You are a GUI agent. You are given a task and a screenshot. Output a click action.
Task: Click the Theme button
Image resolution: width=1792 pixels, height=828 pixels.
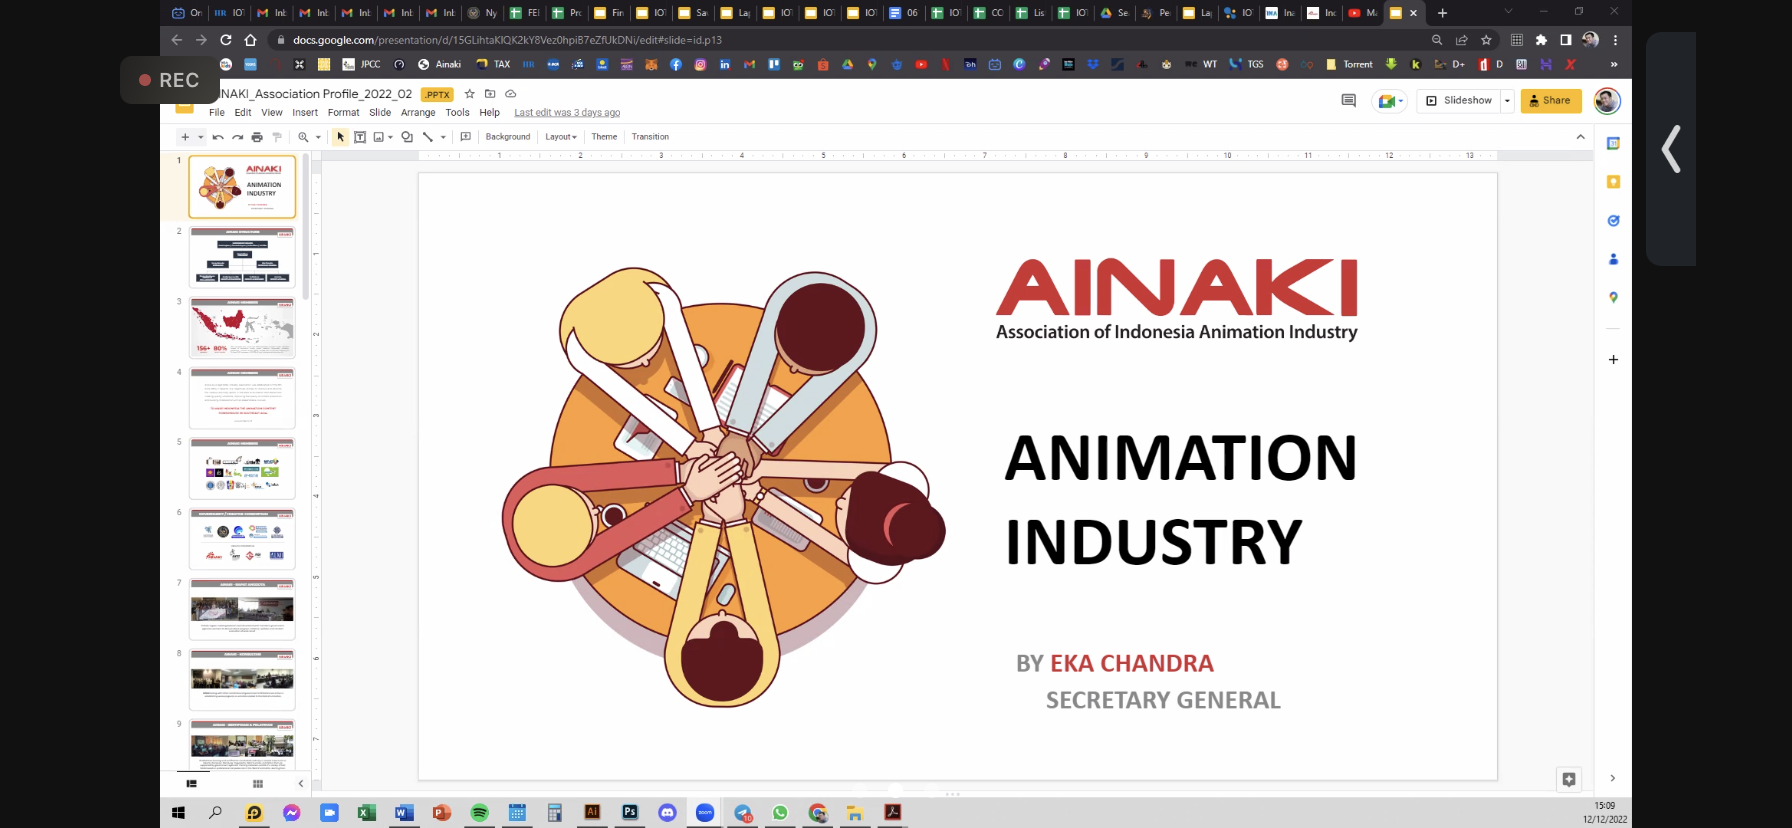click(604, 137)
